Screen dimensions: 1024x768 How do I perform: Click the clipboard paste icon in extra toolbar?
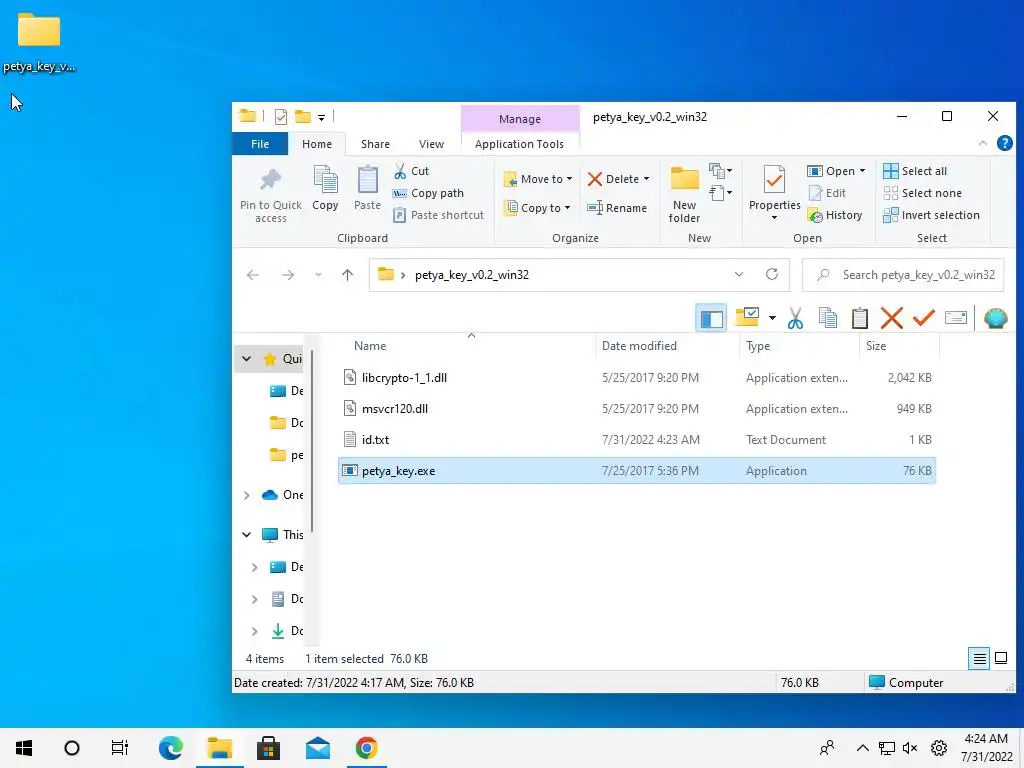(x=859, y=318)
